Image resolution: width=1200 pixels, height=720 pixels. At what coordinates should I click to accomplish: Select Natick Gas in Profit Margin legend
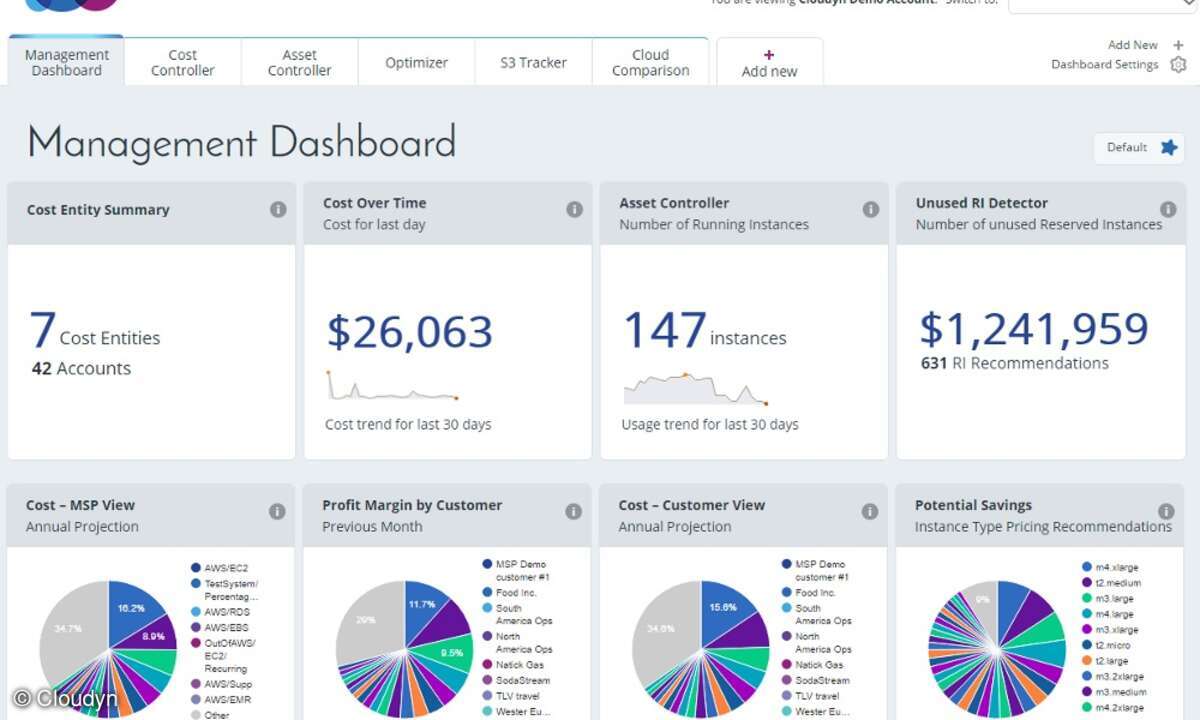click(x=513, y=664)
